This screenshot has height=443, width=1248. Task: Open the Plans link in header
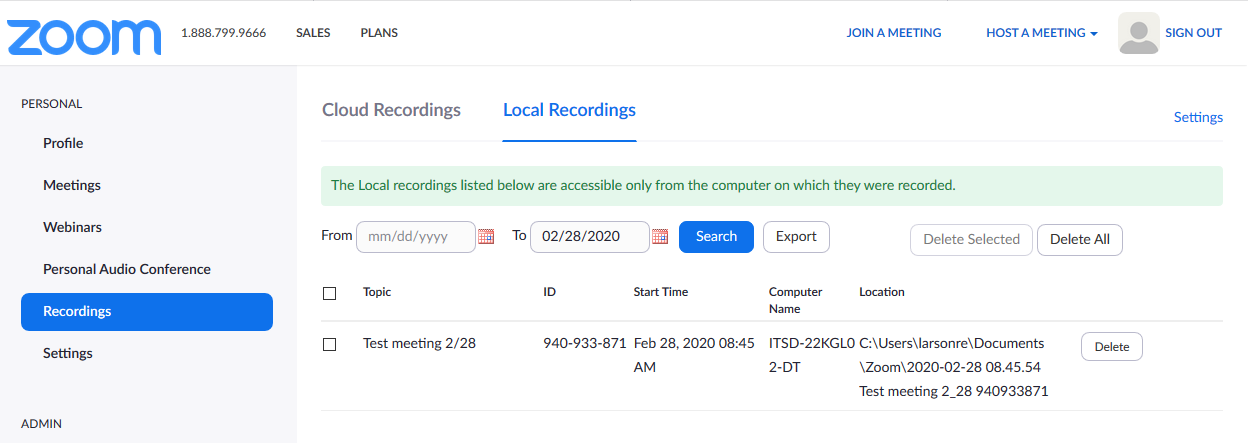point(379,33)
